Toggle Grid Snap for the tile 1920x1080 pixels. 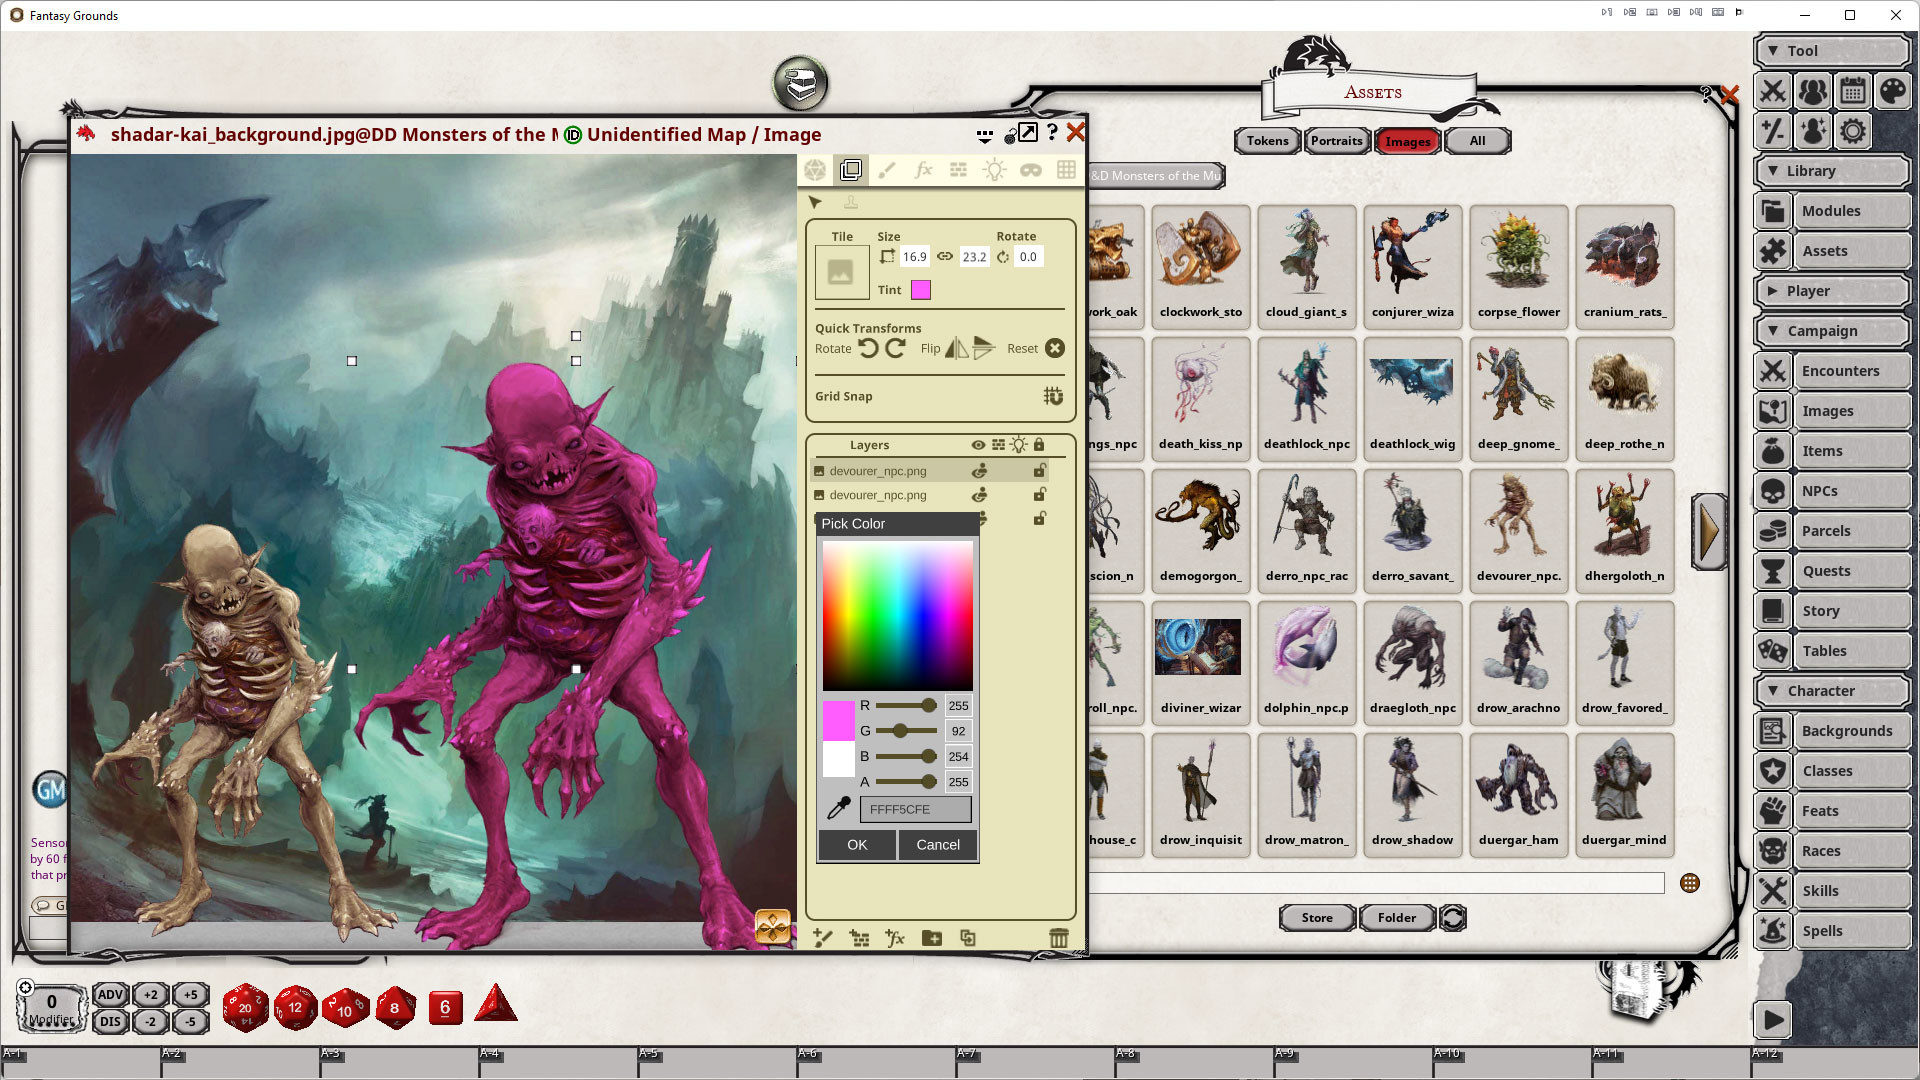pyautogui.click(x=1053, y=396)
